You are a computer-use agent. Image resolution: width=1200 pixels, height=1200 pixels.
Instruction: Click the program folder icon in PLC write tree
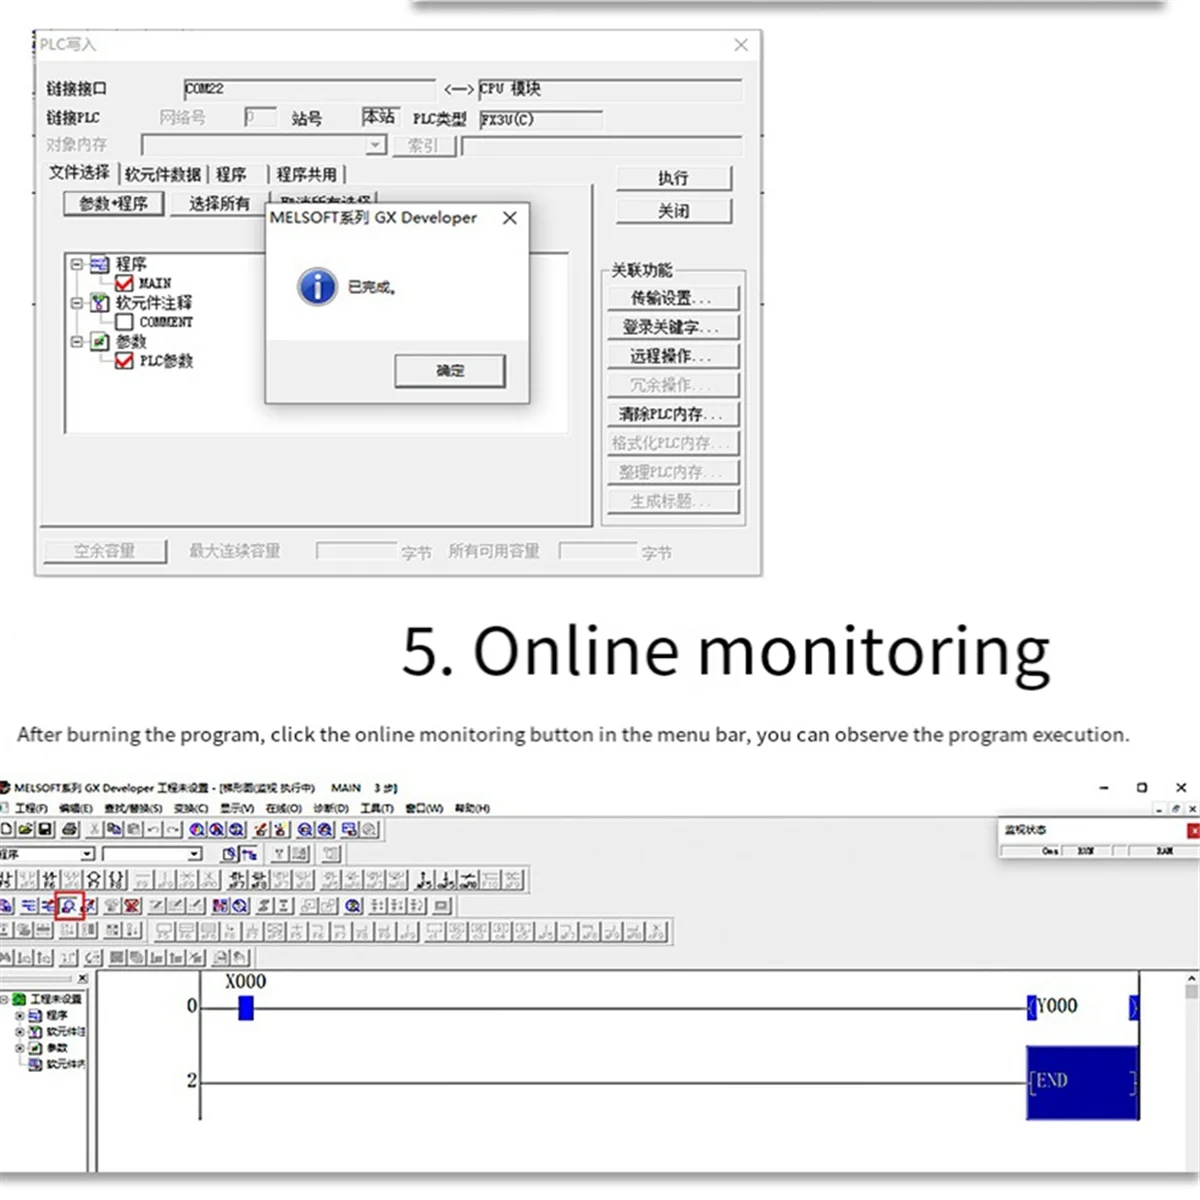(99, 264)
